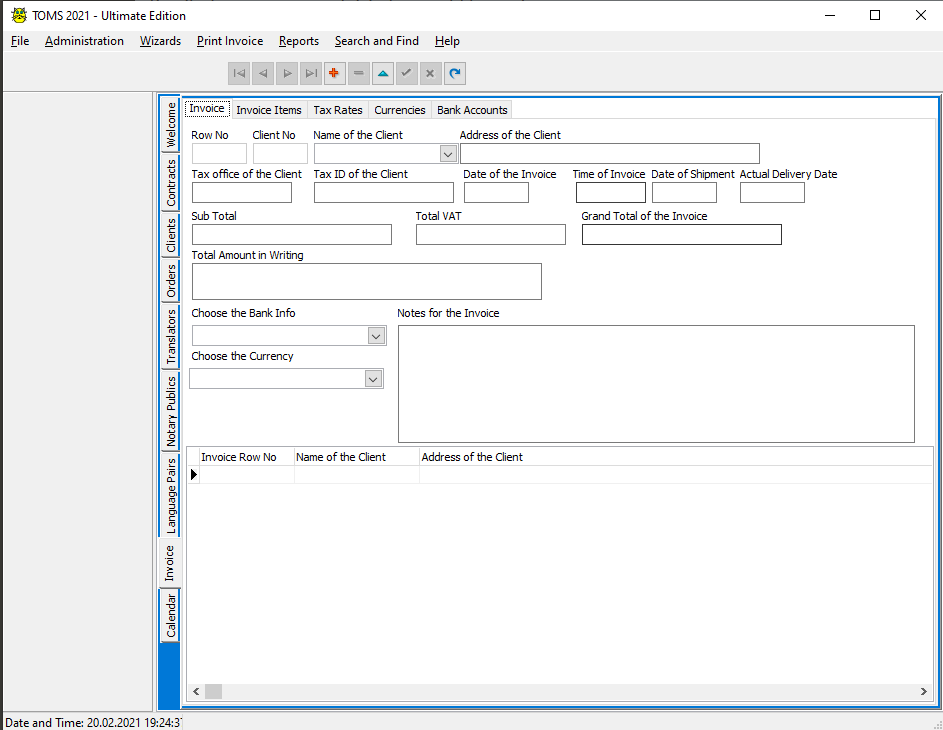Edit the current record with the triangle icon

(x=382, y=72)
